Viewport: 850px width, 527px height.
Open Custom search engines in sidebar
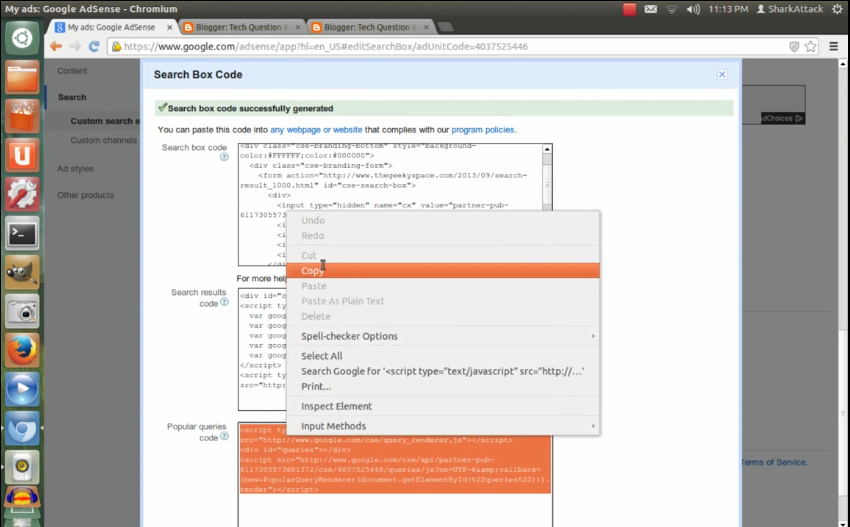click(105, 121)
